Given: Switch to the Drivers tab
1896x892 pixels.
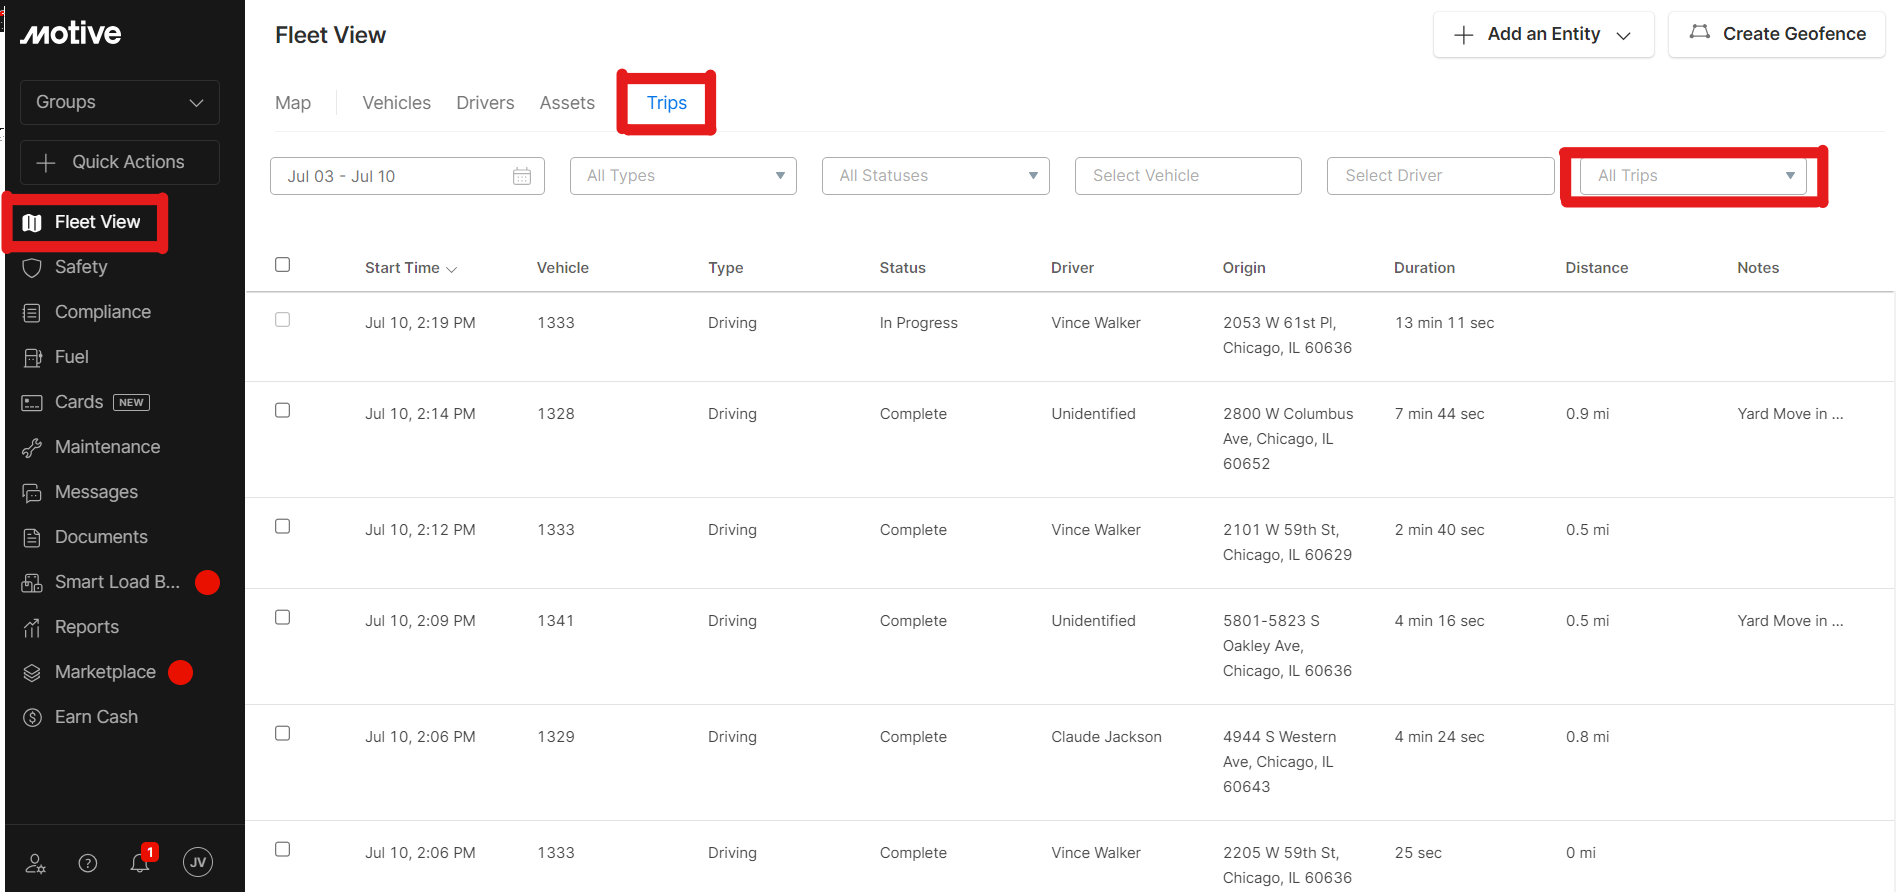Looking at the screenshot, I should click(x=485, y=103).
